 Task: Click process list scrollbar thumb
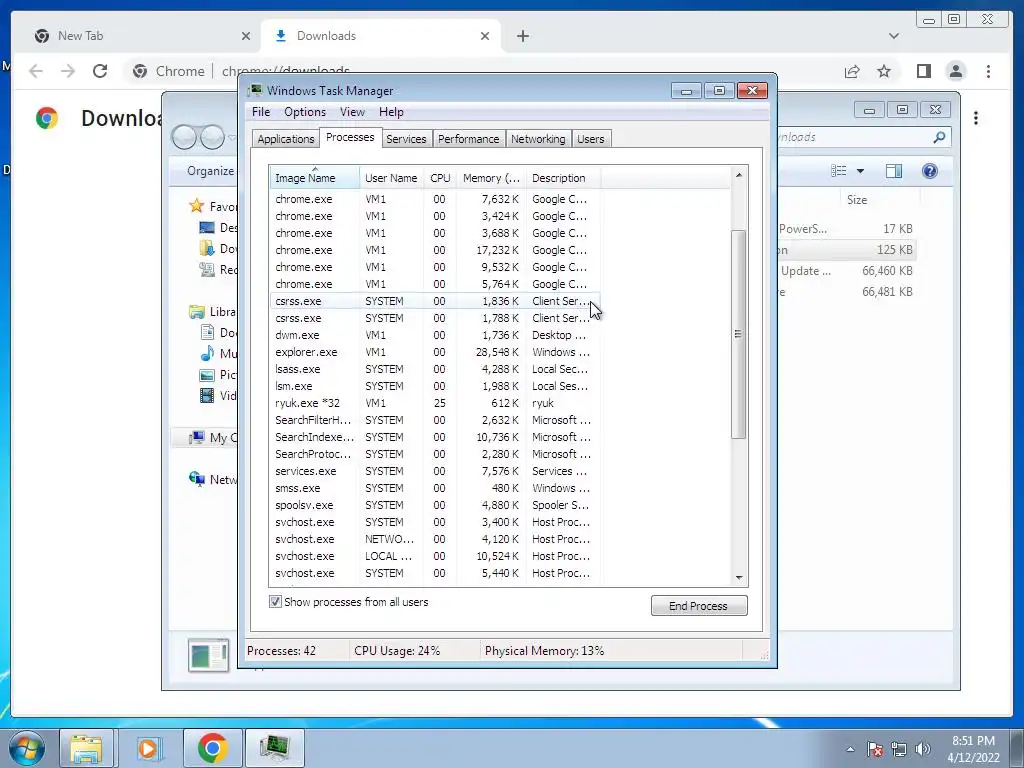point(739,334)
